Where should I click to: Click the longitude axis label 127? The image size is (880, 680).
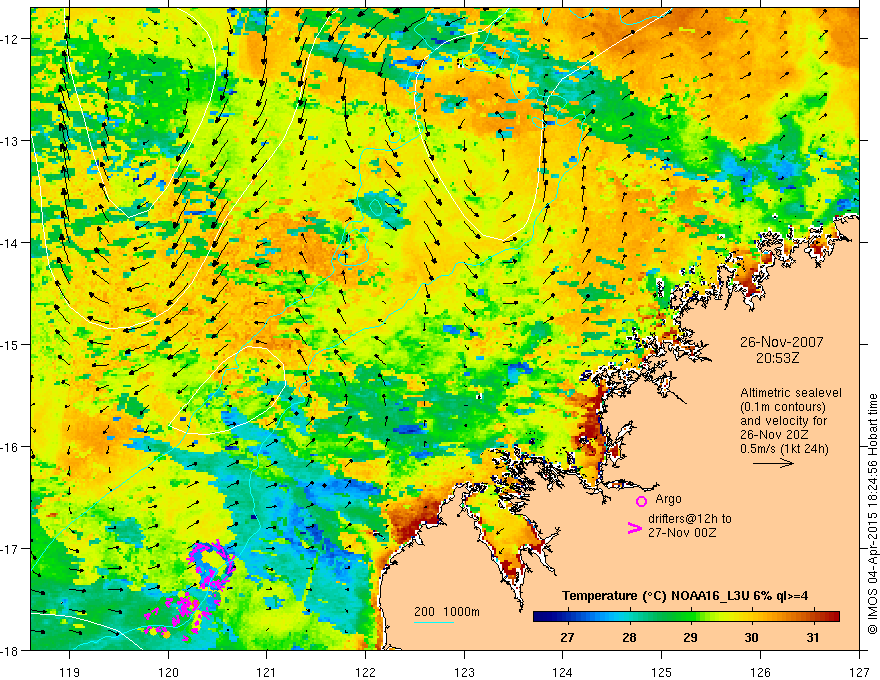pos(859,672)
